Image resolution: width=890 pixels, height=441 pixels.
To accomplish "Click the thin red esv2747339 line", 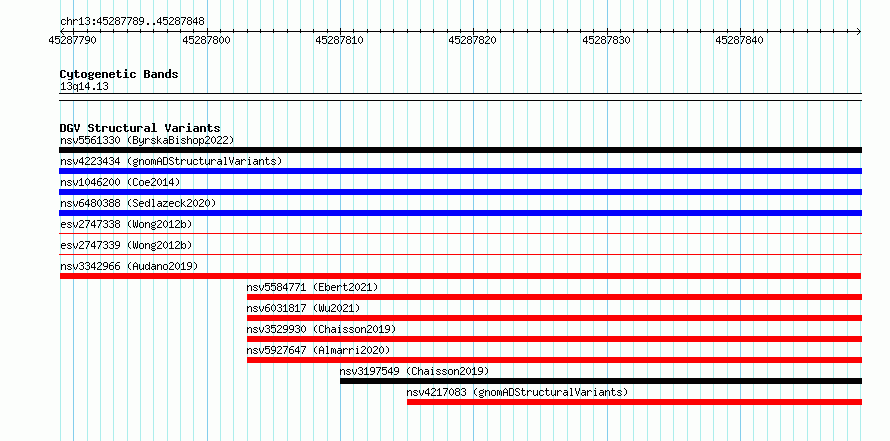I will 460,254.
